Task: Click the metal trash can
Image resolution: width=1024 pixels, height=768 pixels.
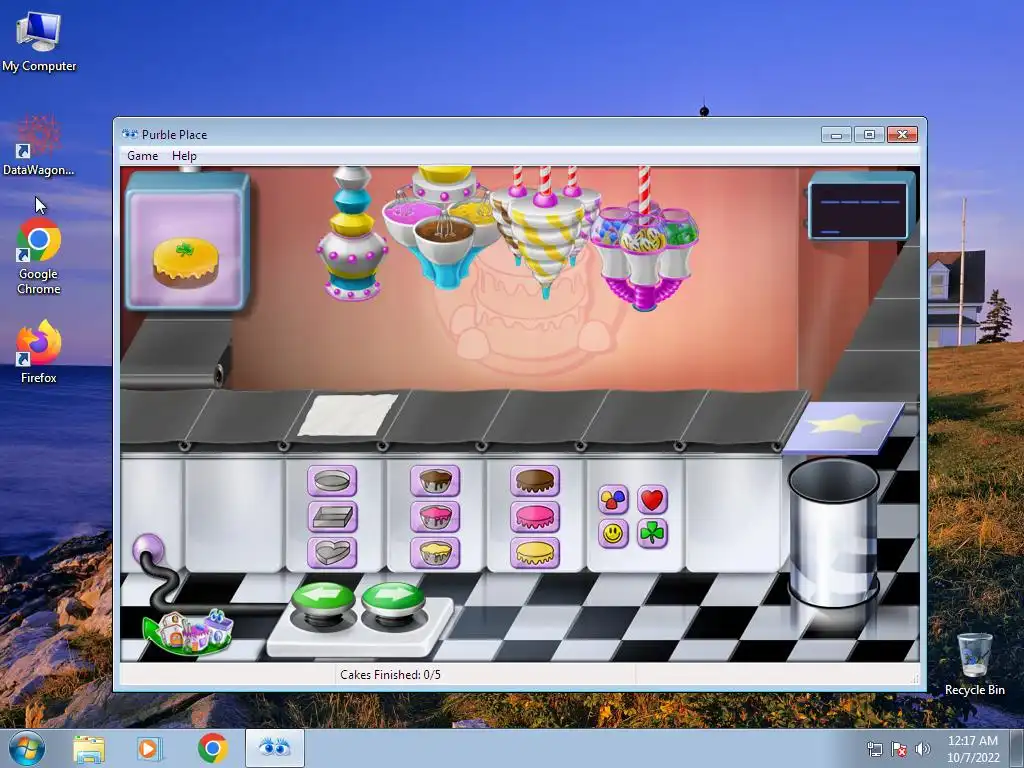Action: click(x=834, y=532)
